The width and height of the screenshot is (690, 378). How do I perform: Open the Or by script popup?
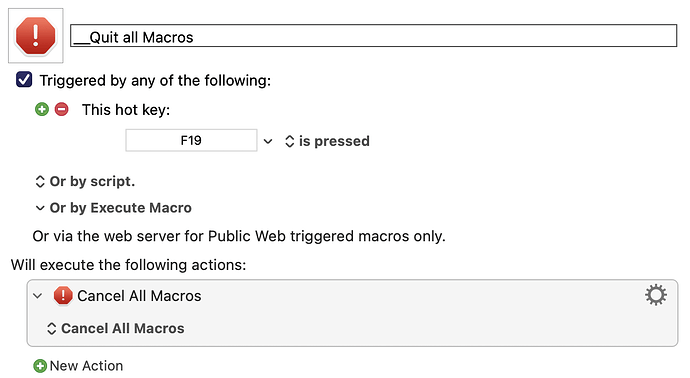pos(85,181)
